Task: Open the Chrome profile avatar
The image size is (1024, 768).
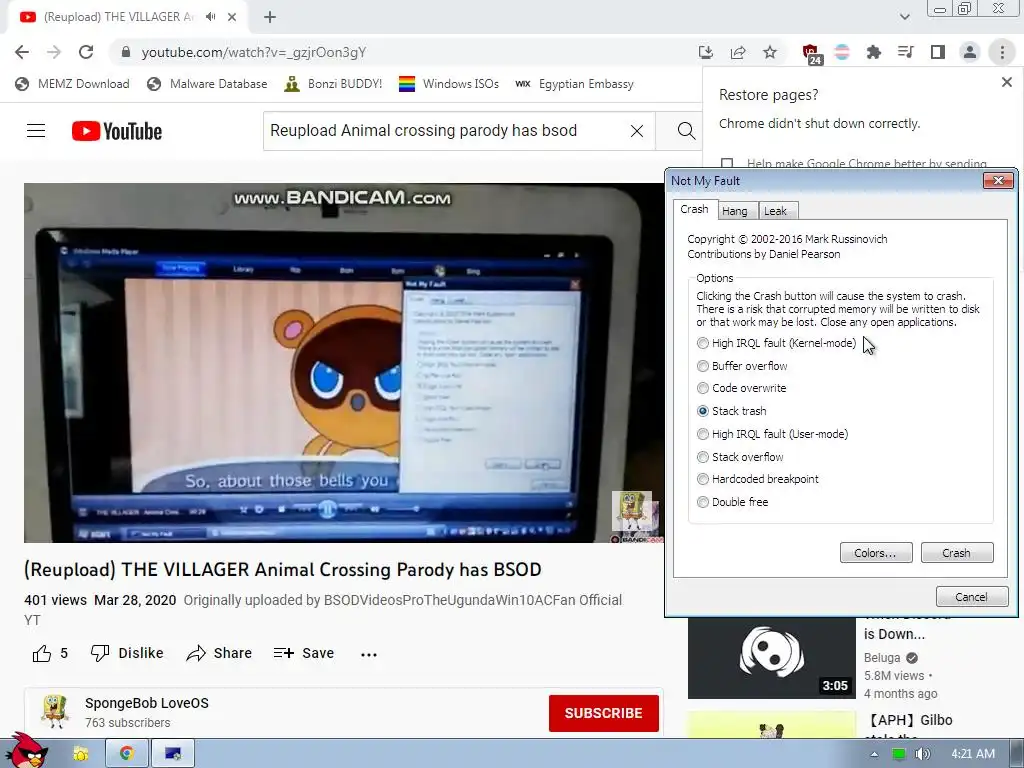Action: (x=970, y=52)
